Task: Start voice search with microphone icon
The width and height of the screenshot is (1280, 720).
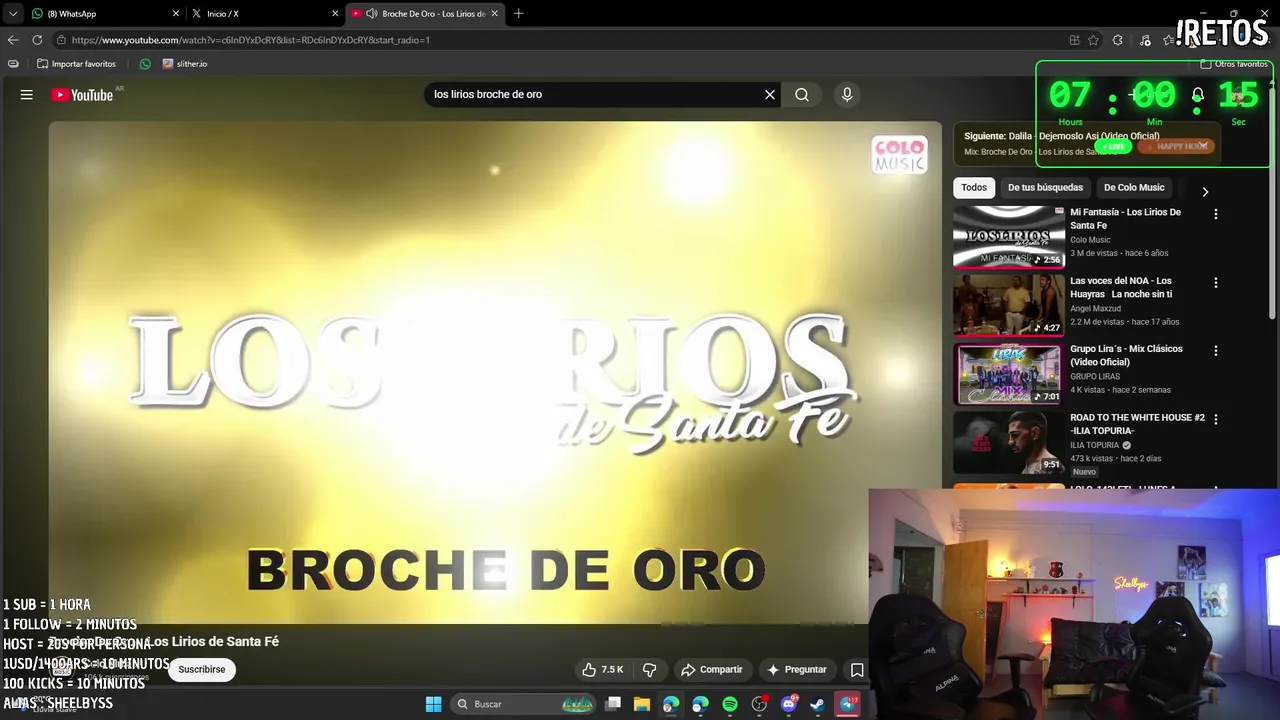Action: point(847,94)
